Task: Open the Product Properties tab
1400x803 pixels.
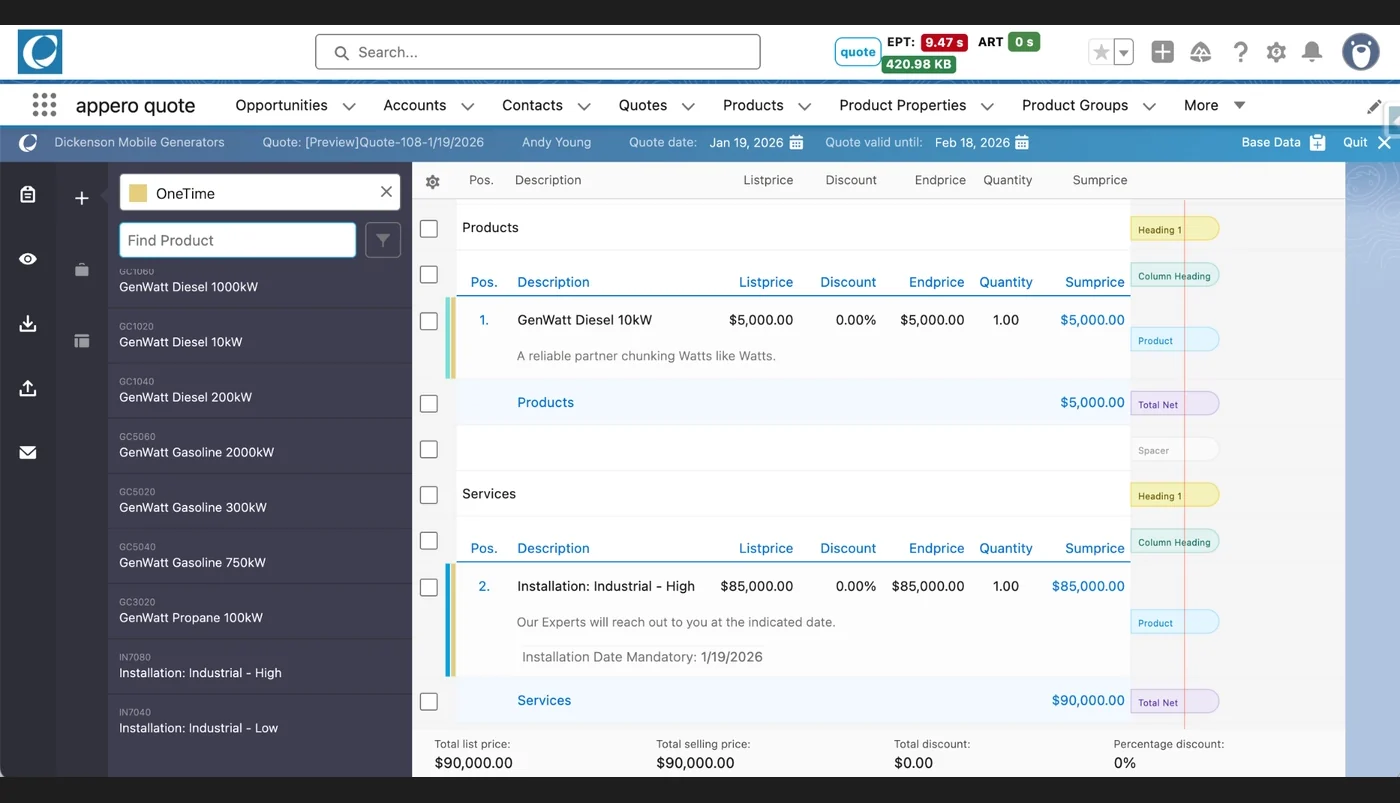Action: (902, 105)
